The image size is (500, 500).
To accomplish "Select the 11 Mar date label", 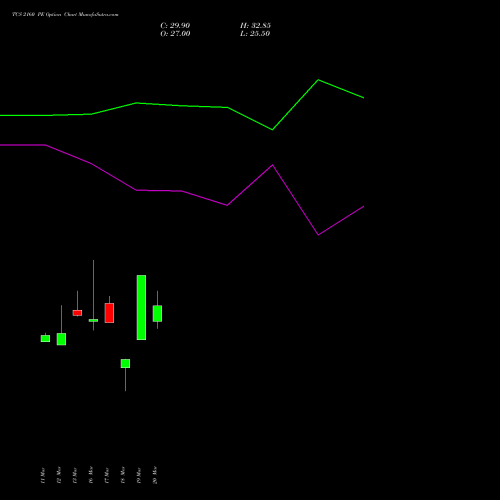I will click(x=42, y=475).
